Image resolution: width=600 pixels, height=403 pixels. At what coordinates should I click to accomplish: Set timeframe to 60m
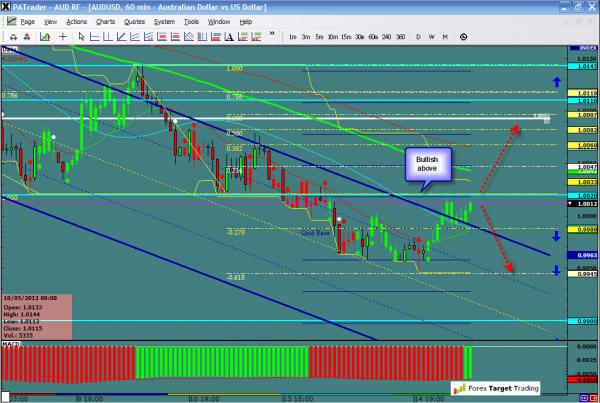[x=373, y=37]
